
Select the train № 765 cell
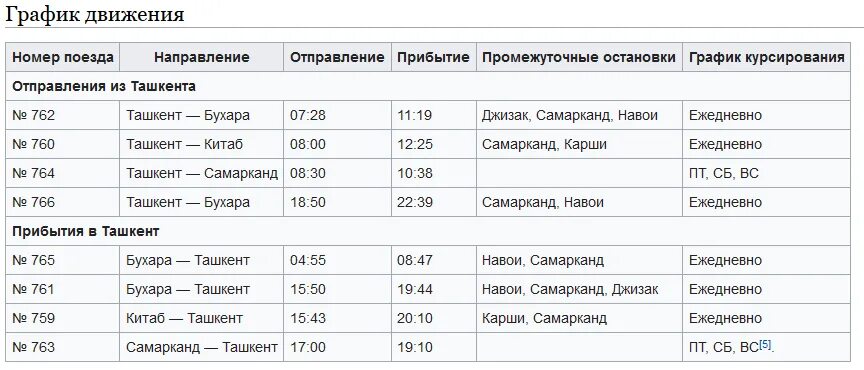tap(63, 260)
